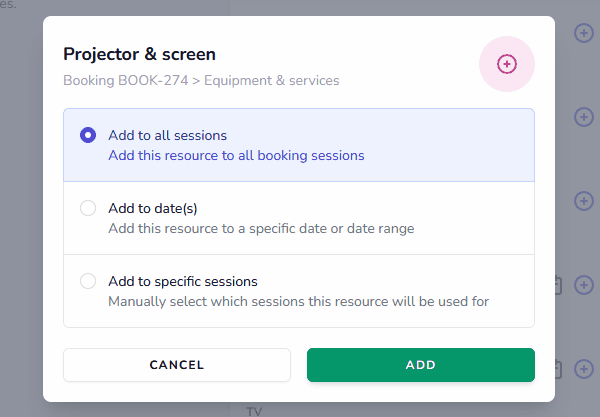Click plus-circle icon right of 'Add to specific sessions'
Screen dimensions: 600x417
coord(584,285)
